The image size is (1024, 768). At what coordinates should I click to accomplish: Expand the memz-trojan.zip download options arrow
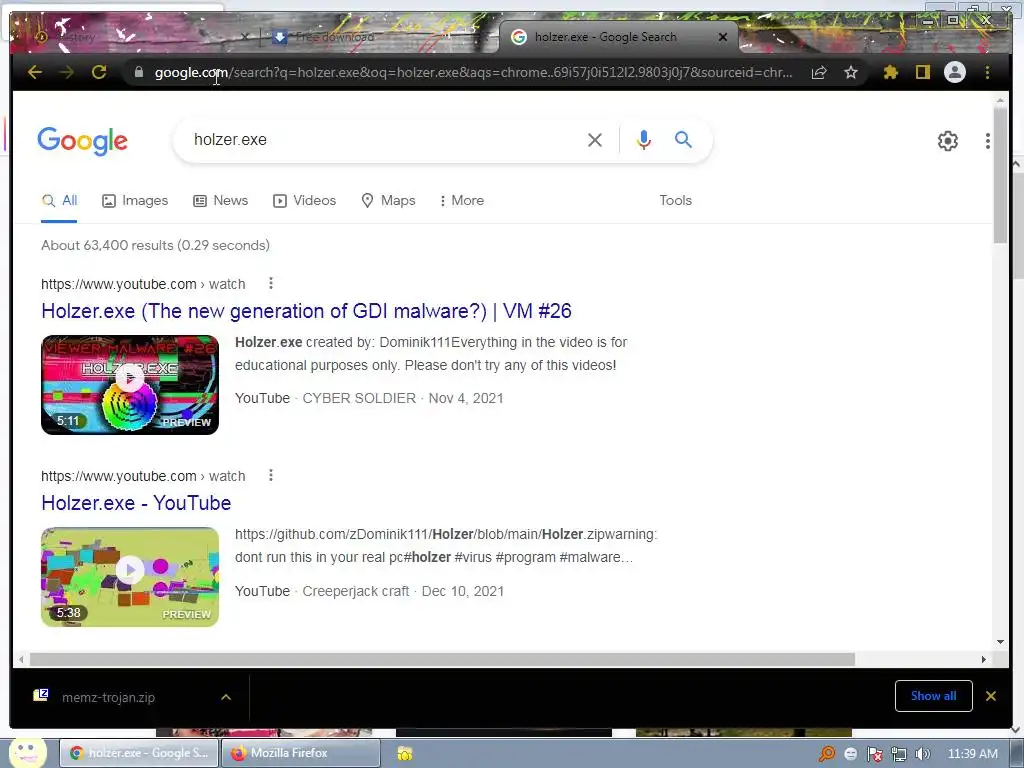point(226,697)
